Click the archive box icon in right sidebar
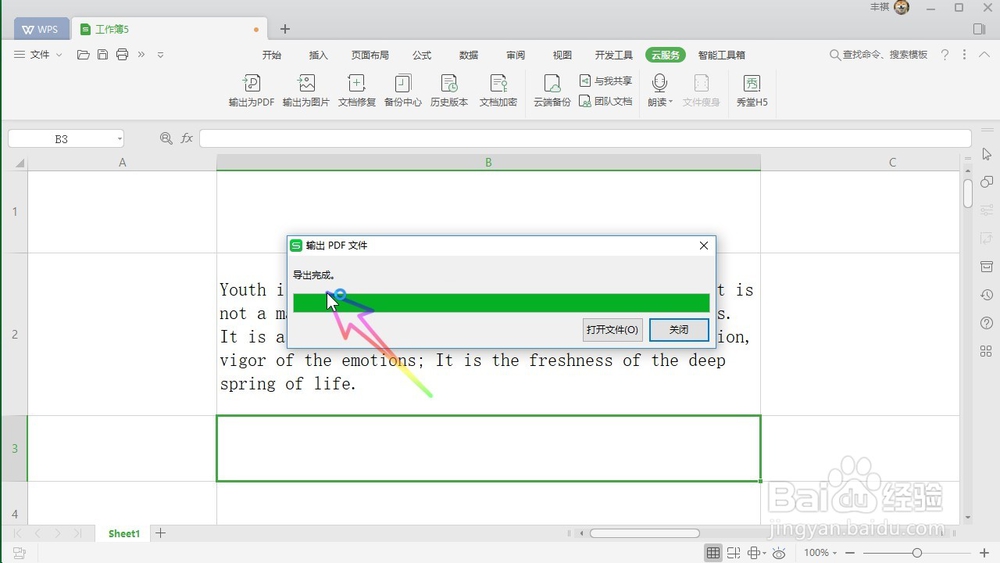The width and height of the screenshot is (1000, 563). [x=987, y=267]
